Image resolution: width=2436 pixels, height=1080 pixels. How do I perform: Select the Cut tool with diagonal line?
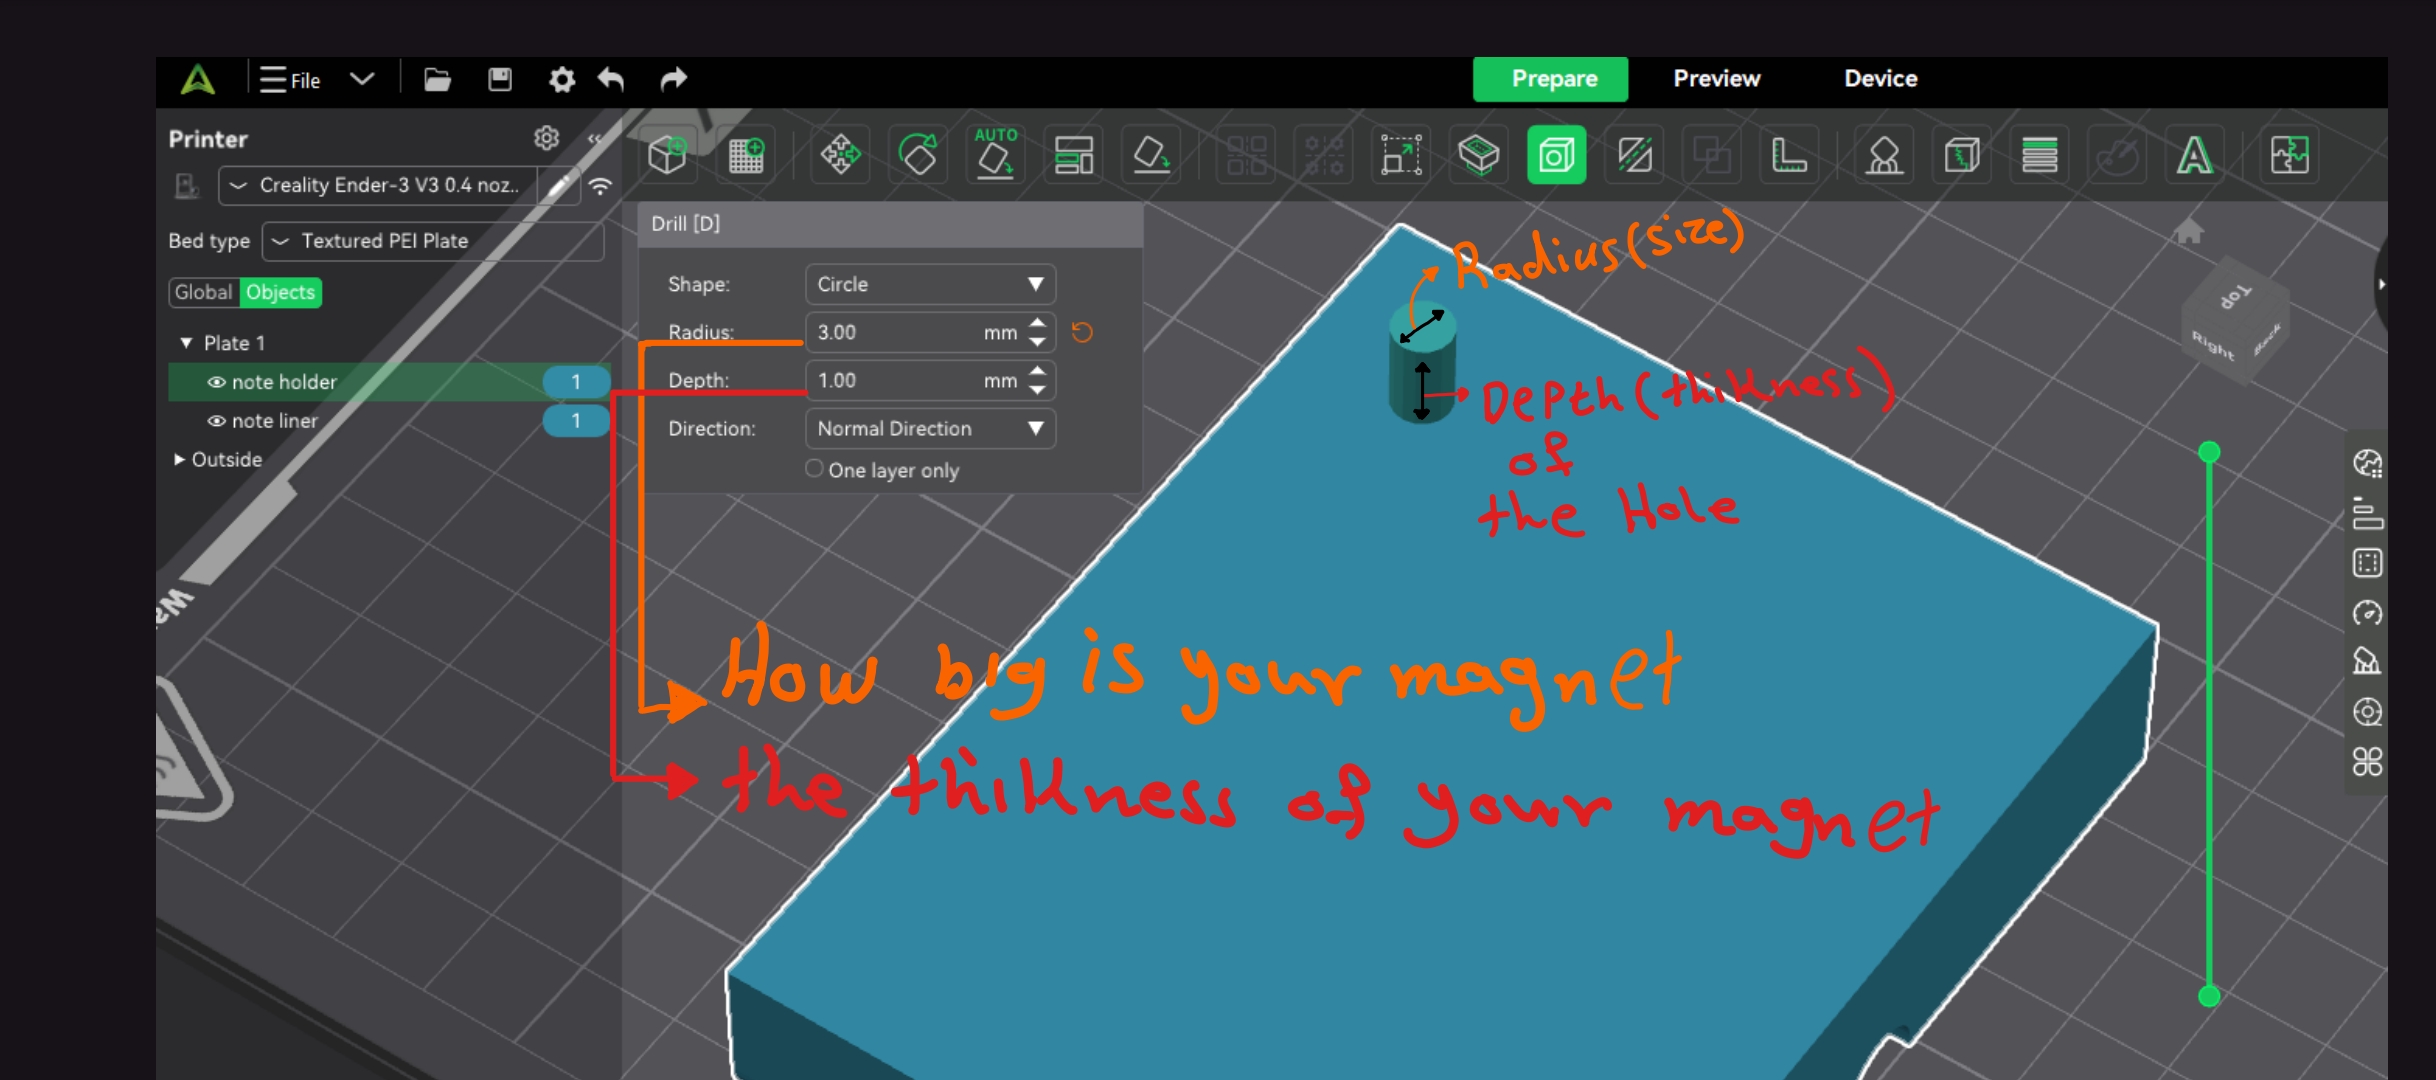tap(1634, 155)
